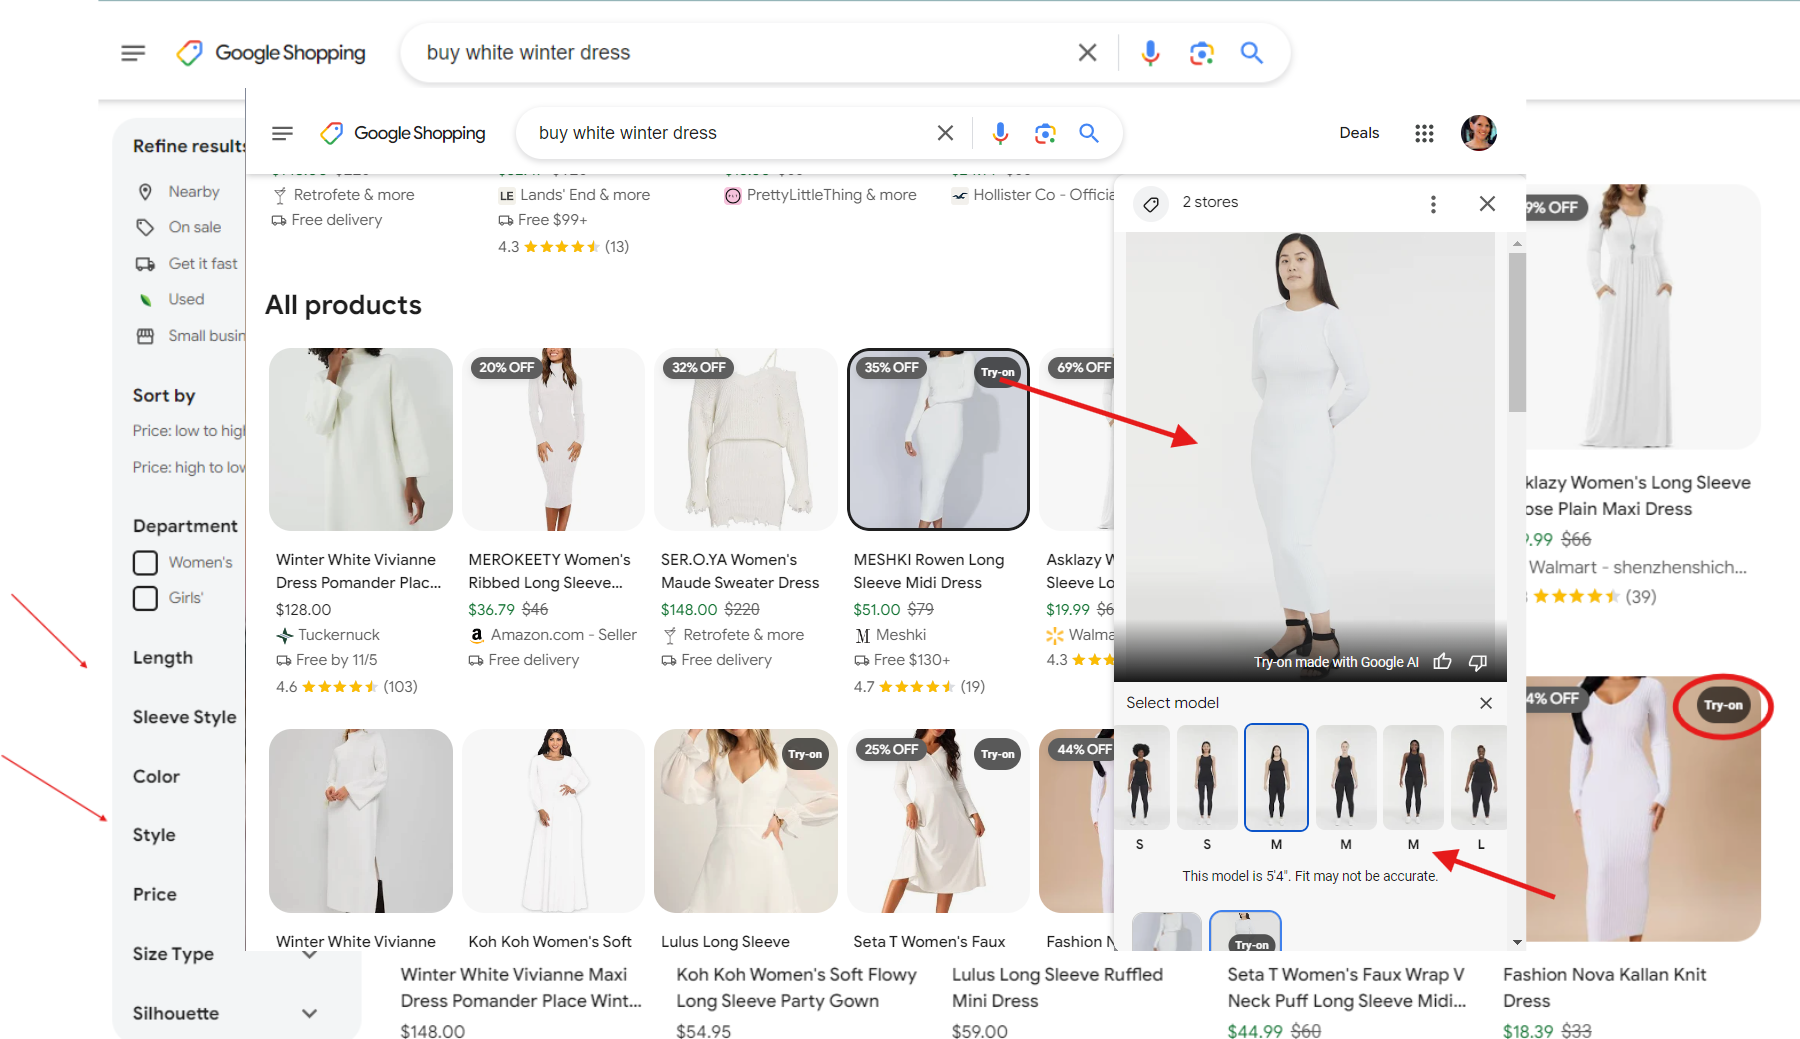1800x1039 pixels.
Task: Give thumbs up to AI try-on
Action: pos(1442,661)
